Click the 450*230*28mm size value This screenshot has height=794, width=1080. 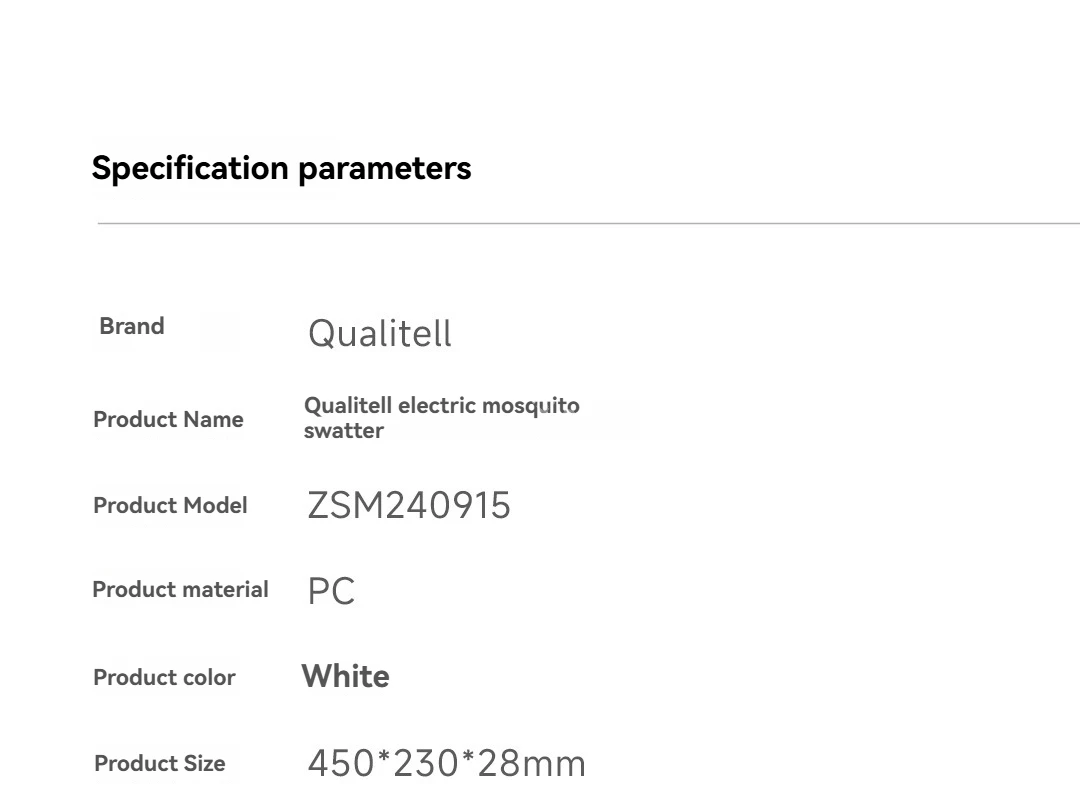[446, 763]
